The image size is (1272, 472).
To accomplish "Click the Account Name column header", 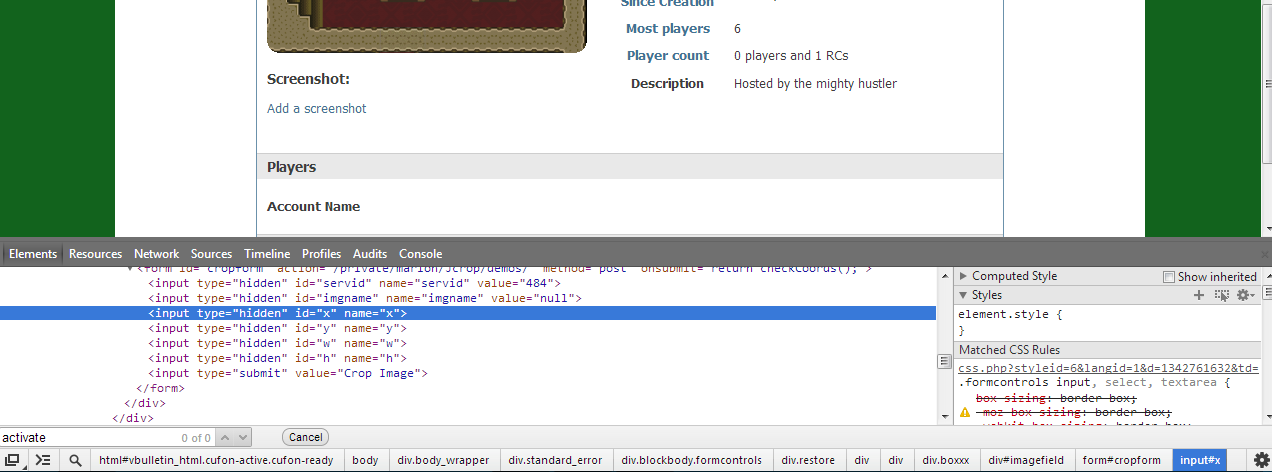I will [313, 207].
